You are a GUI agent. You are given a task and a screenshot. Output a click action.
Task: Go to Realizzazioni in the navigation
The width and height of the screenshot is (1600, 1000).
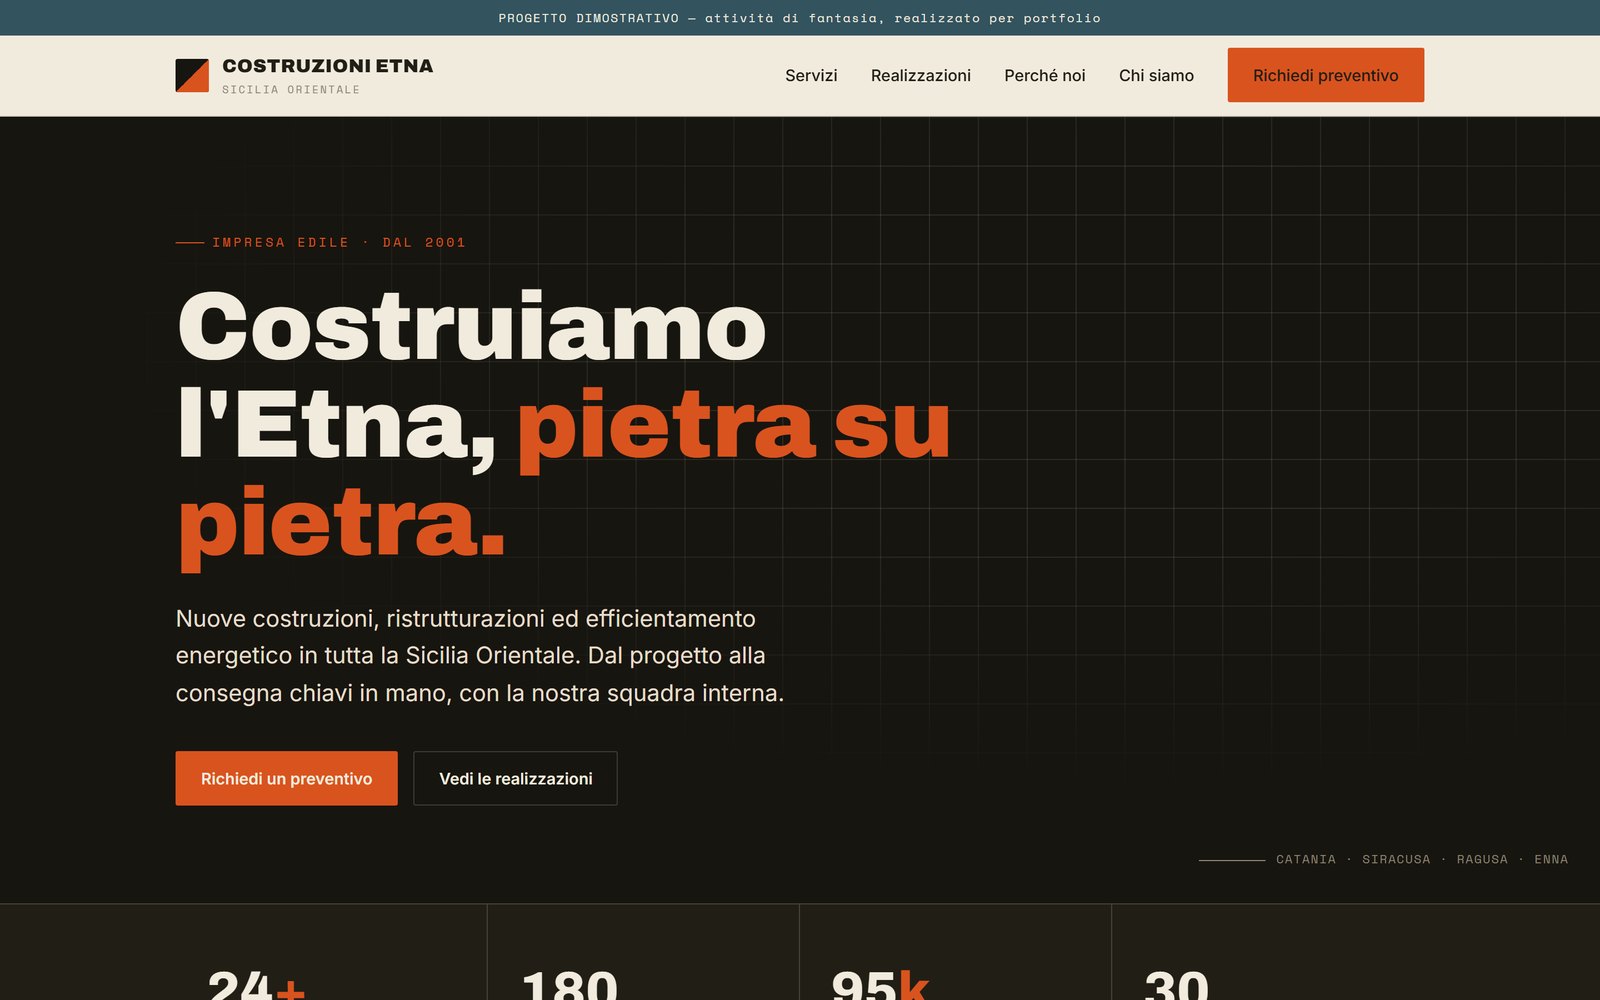(x=920, y=75)
